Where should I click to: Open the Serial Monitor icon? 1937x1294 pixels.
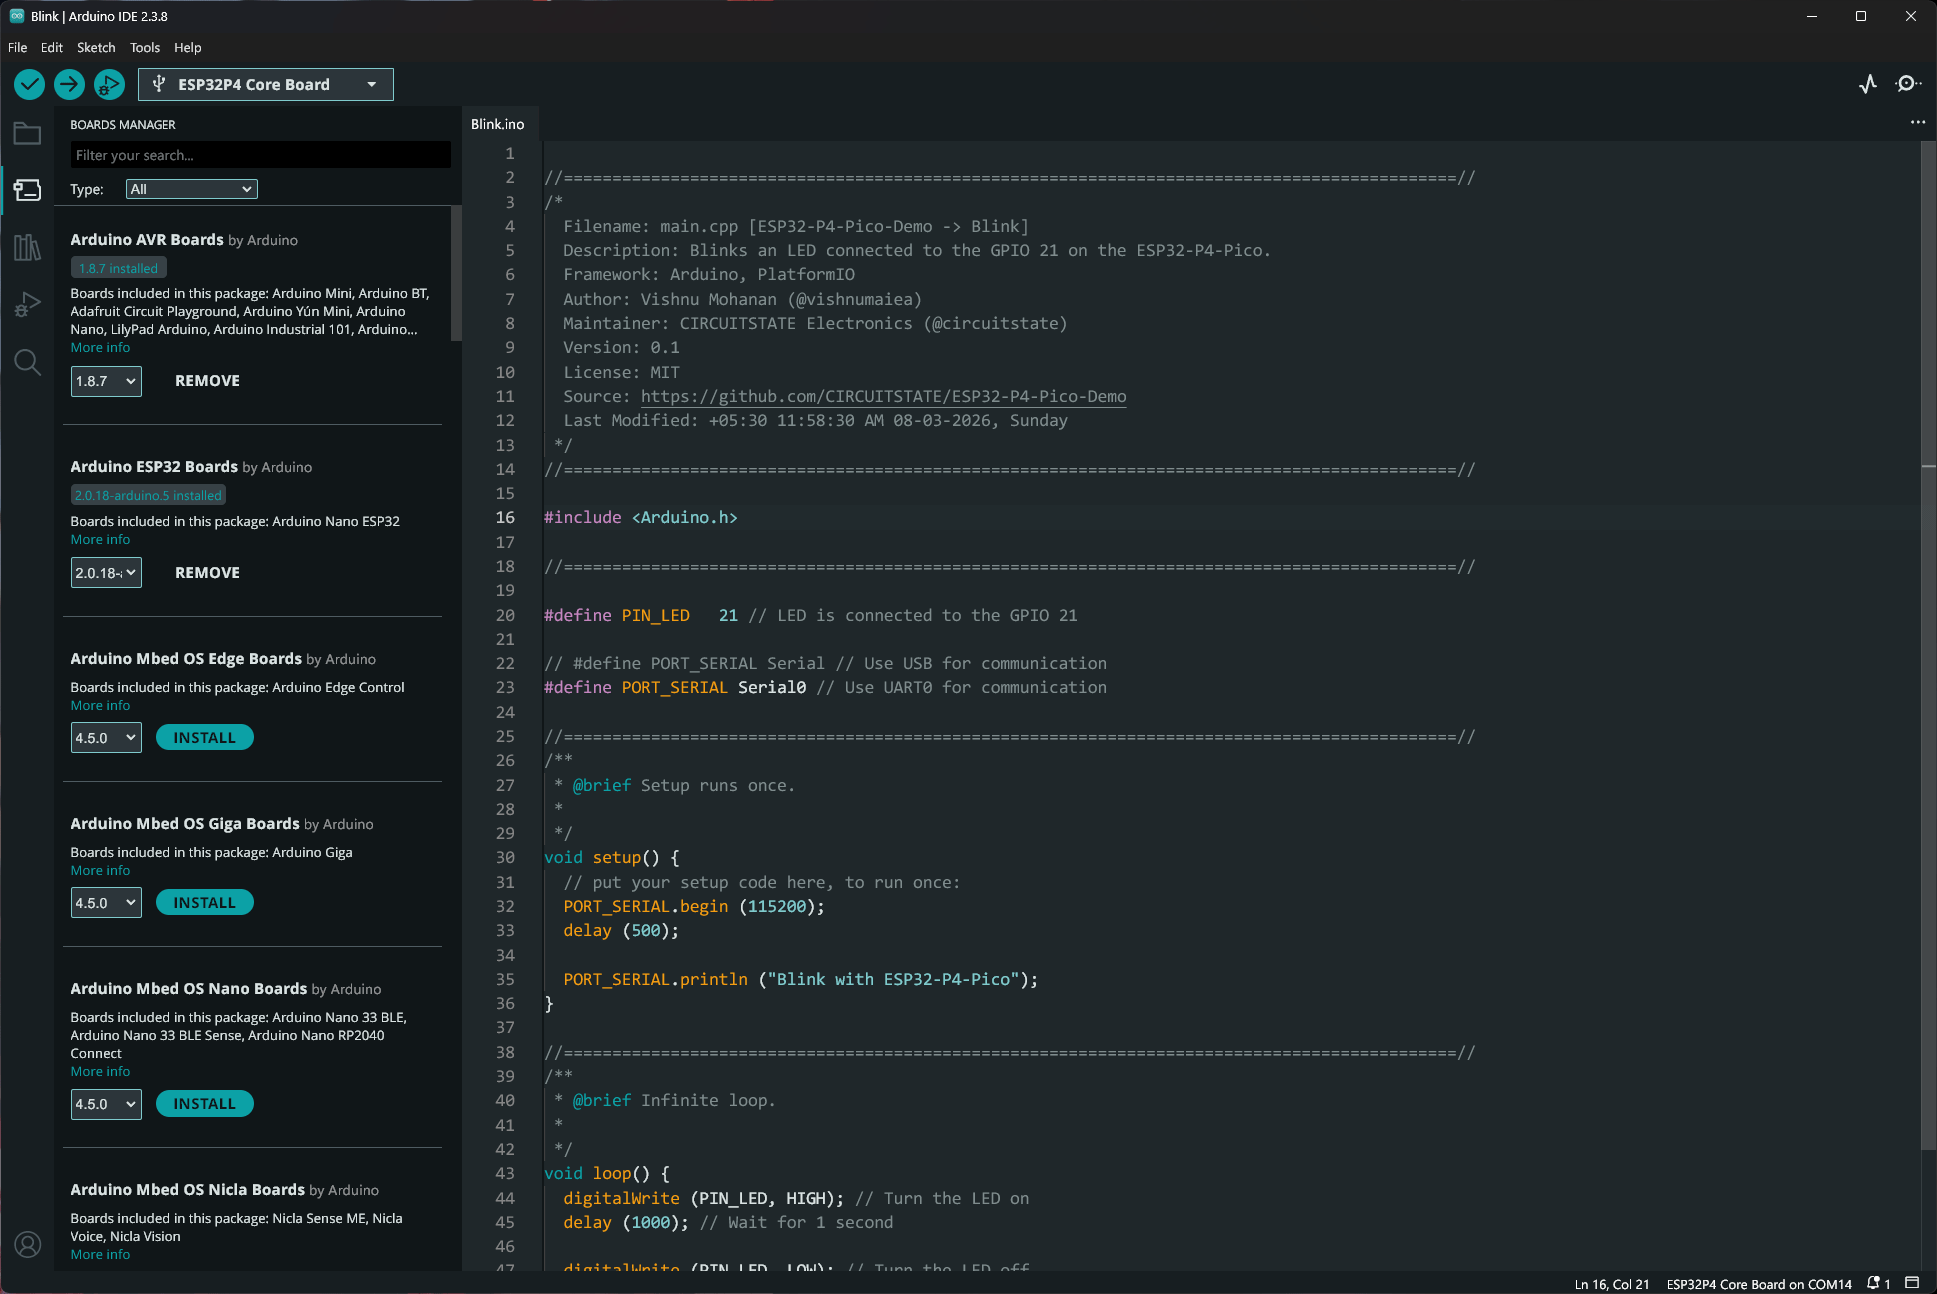point(1908,84)
